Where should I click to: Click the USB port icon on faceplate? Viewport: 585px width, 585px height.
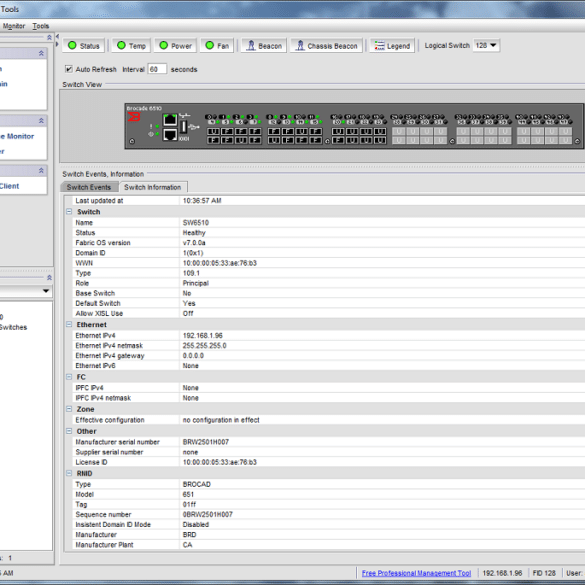tap(184, 127)
